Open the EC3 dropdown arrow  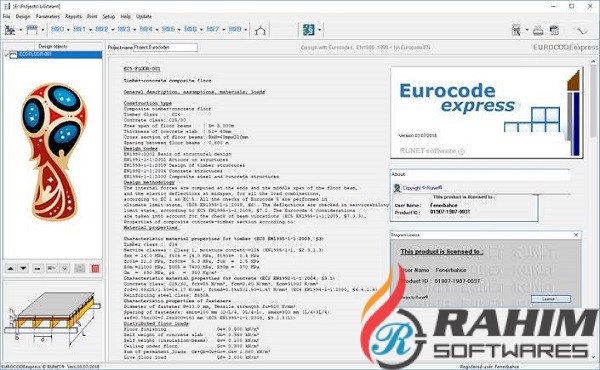135,29
